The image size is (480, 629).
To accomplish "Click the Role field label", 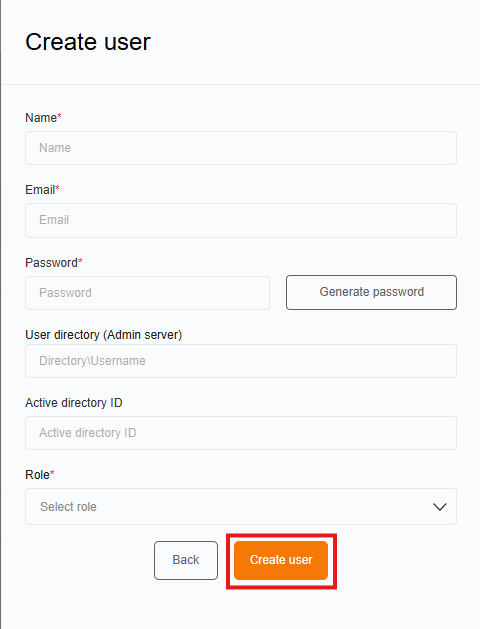I will 37,475.
